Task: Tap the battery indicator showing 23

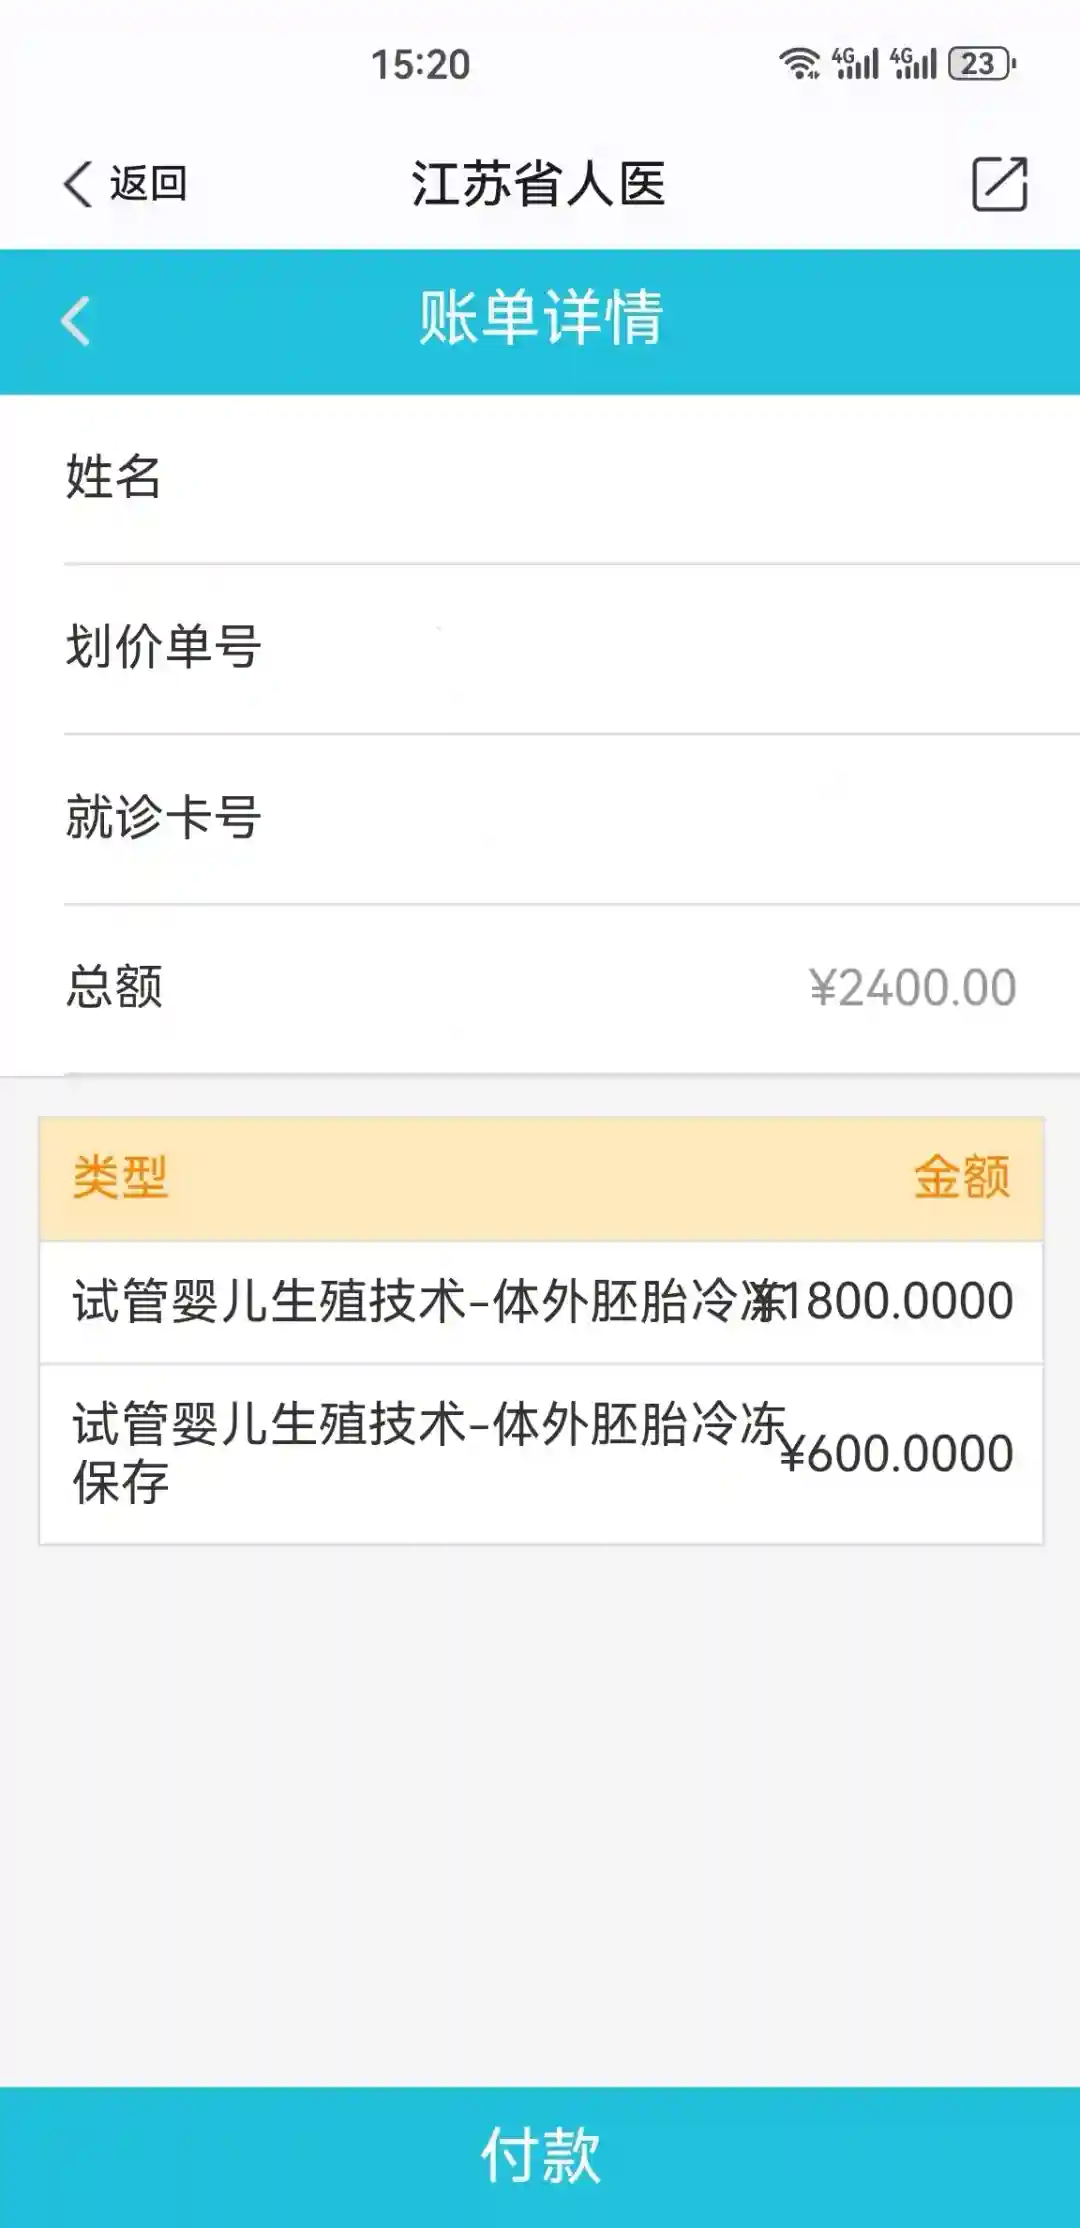Action: point(981,64)
